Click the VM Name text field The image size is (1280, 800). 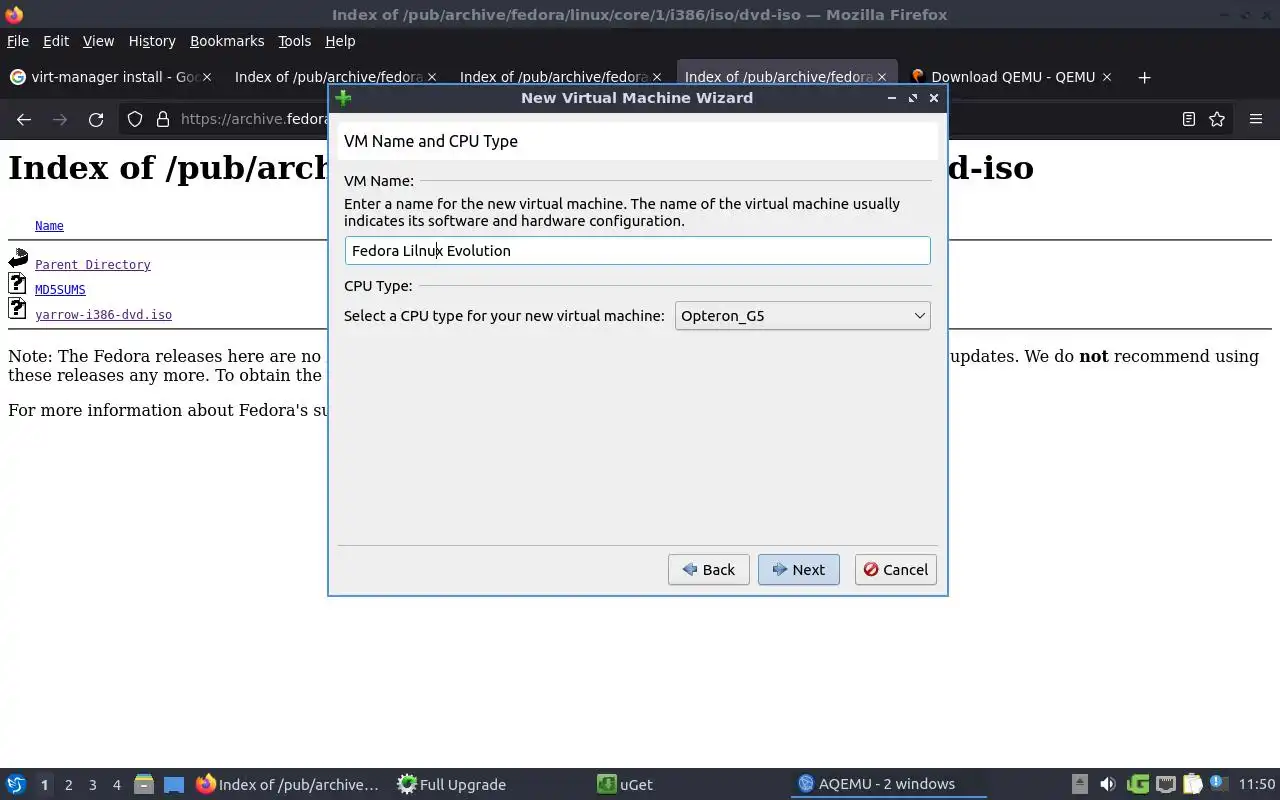(x=637, y=251)
